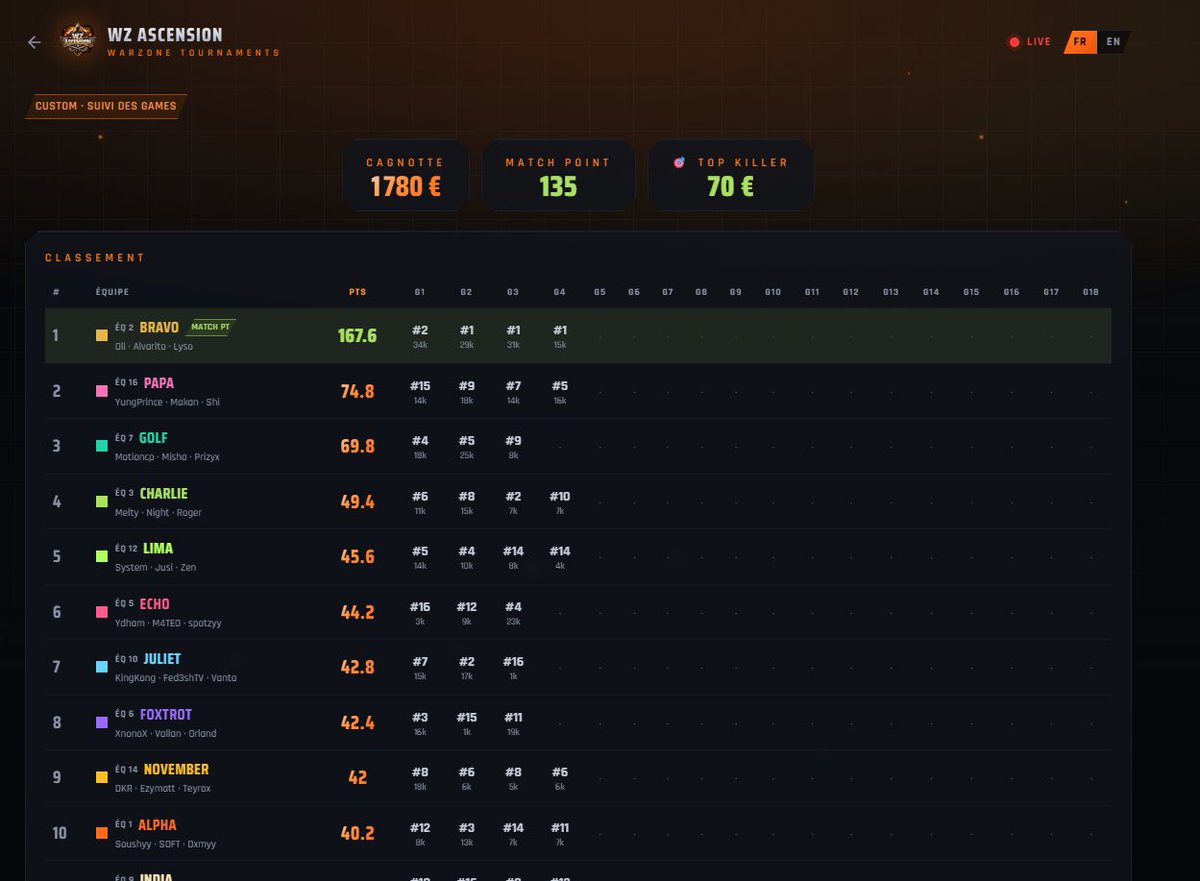
Task: Select team name PAPA
Action: [x=159, y=383]
